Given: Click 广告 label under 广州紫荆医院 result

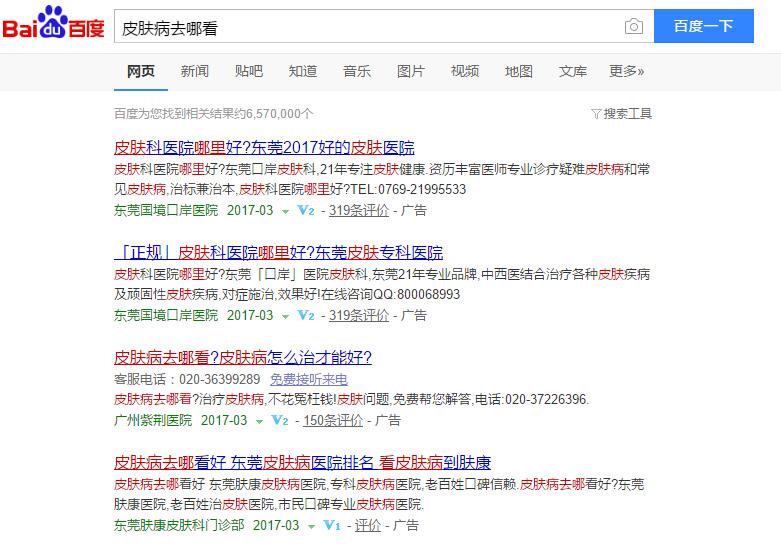Looking at the screenshot, I should (388, 420).
